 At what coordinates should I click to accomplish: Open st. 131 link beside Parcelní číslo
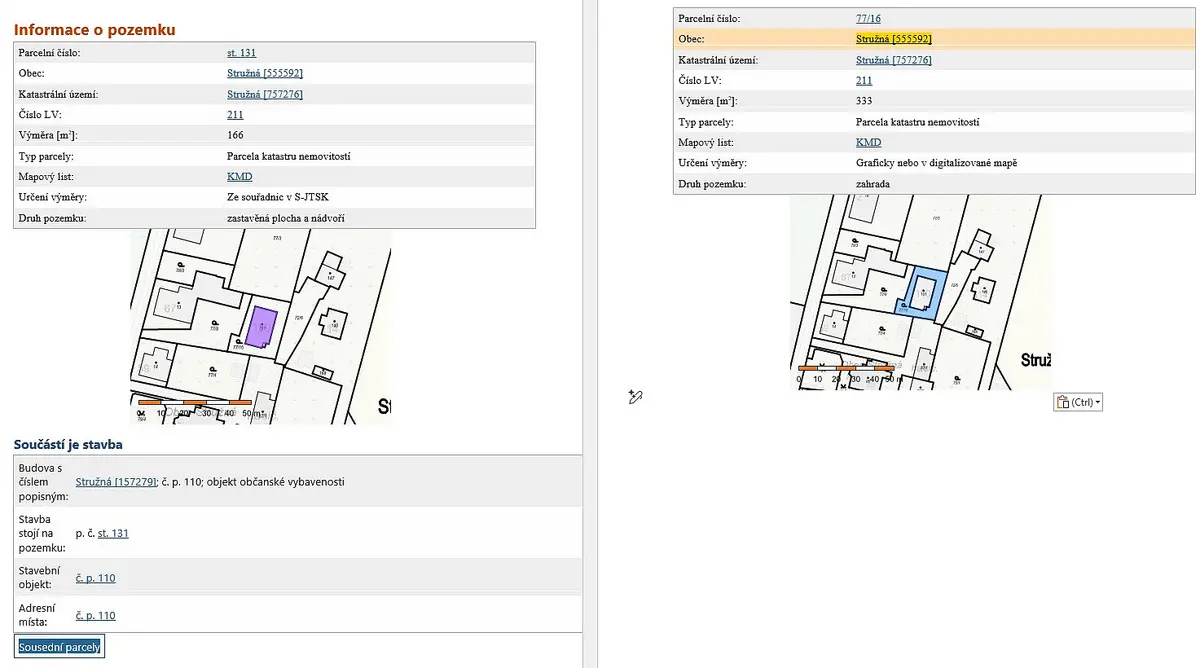pos(242,53)
